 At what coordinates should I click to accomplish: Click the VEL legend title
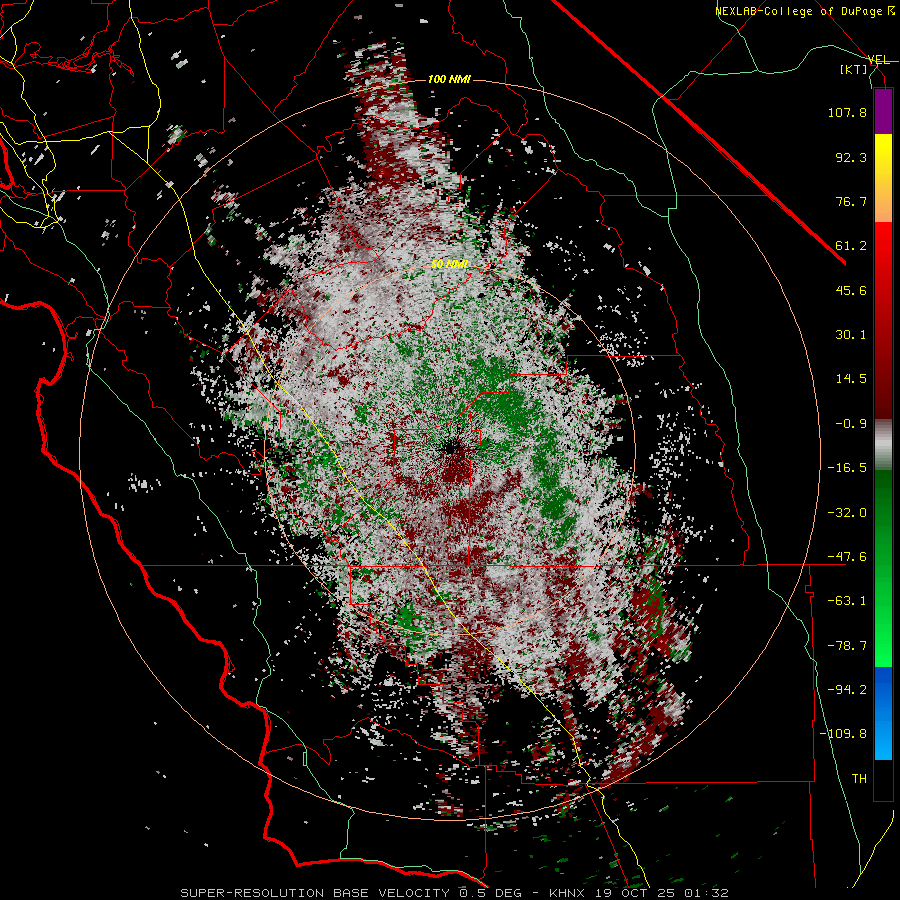coord(879,60)
